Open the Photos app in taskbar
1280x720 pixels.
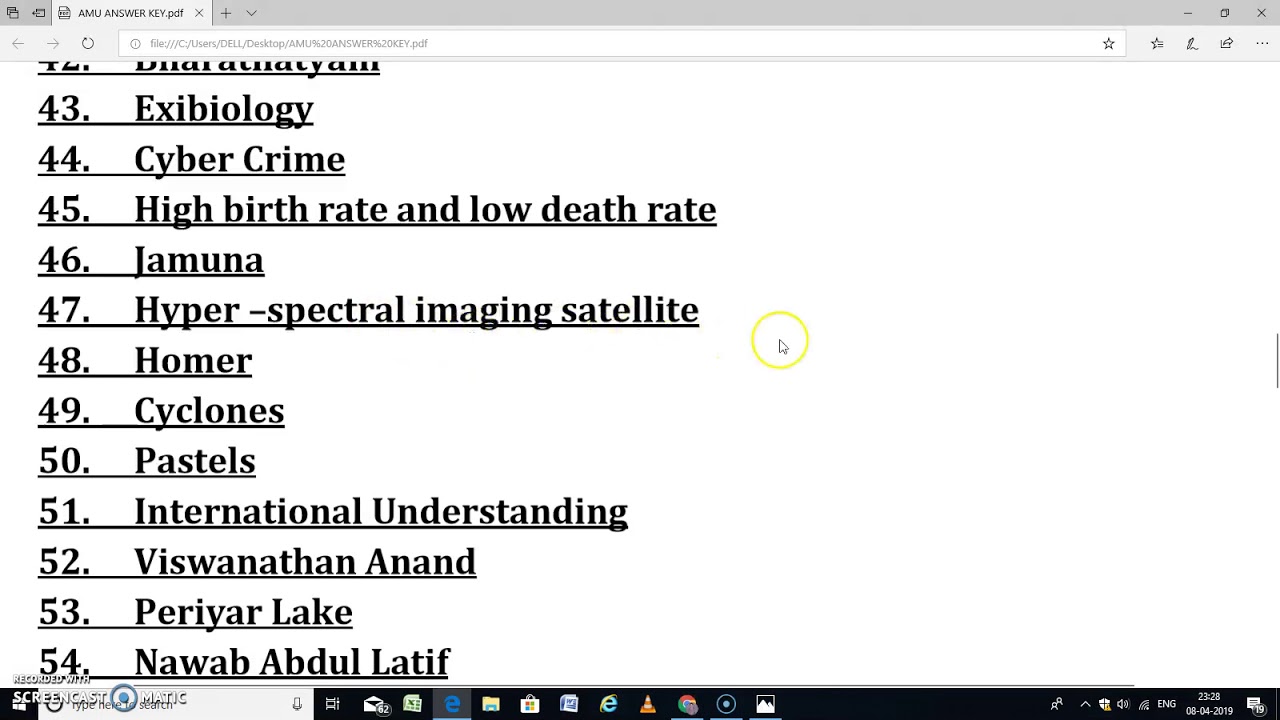(x=765, y=705)
